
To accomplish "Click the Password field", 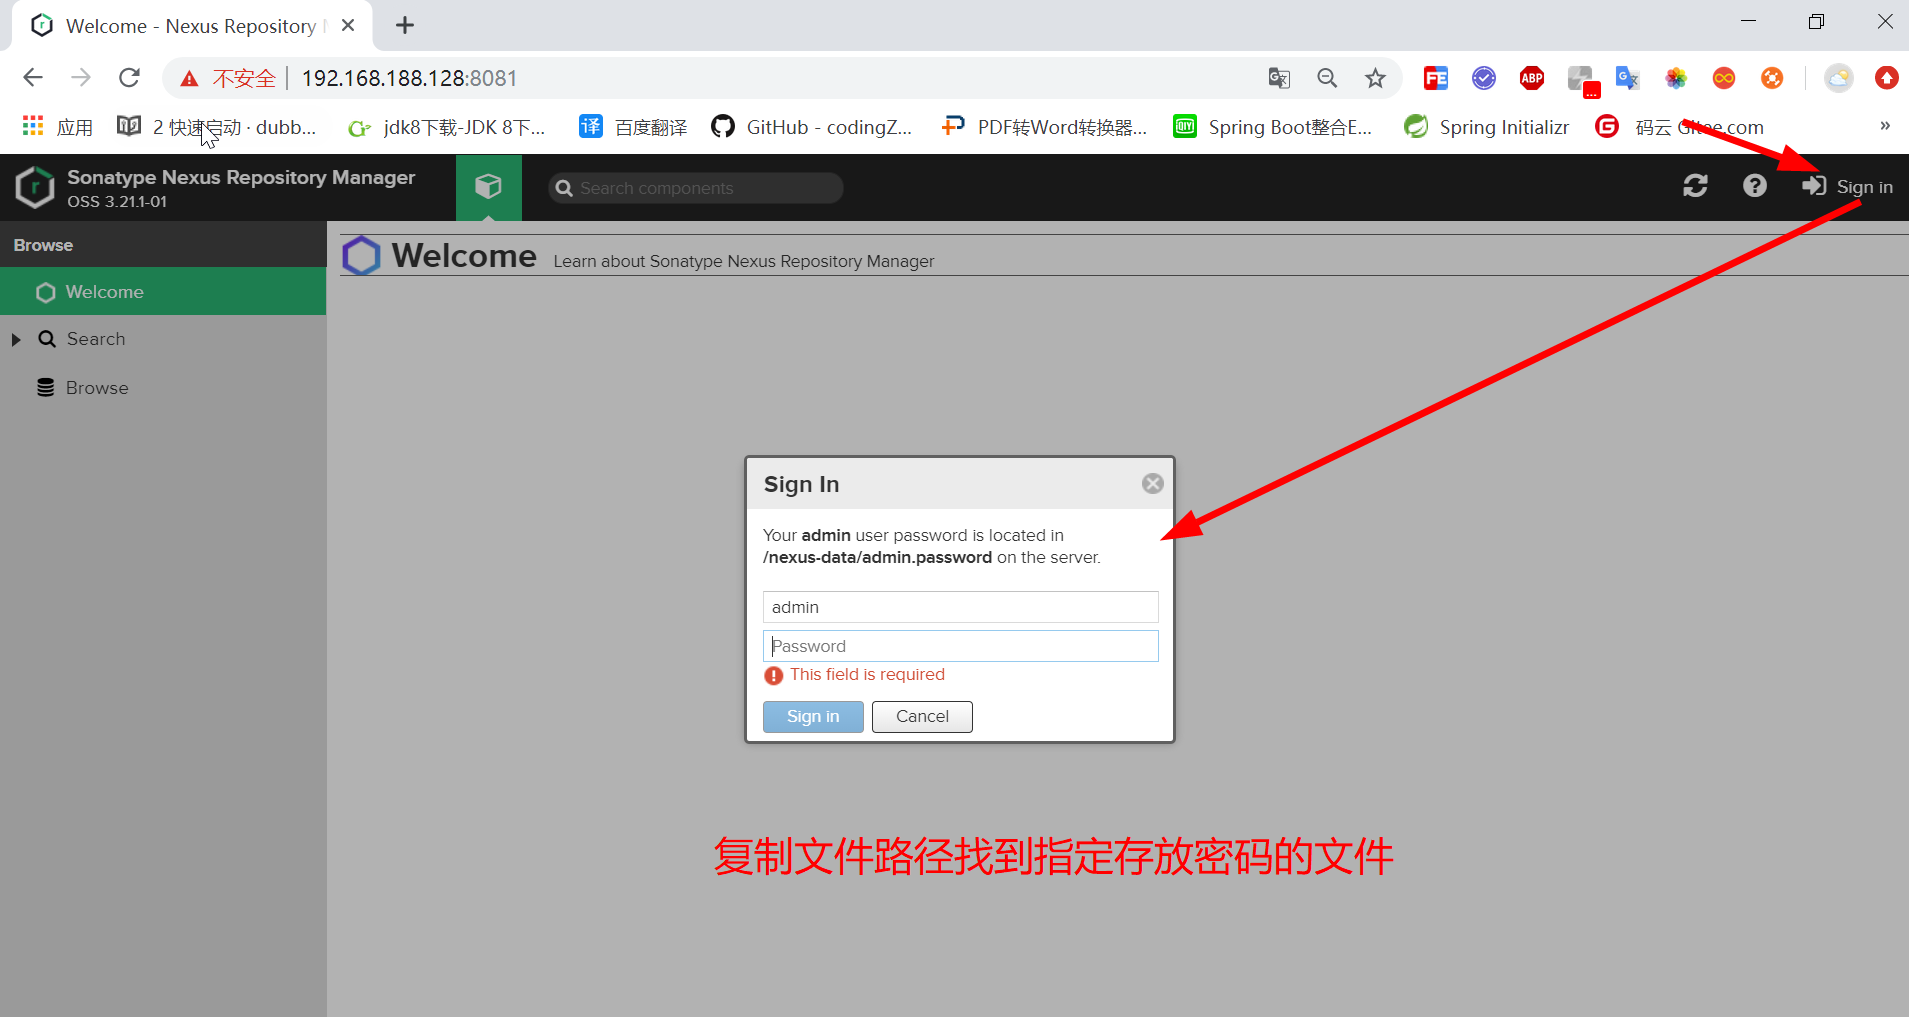I will pyautogui.click(x=960, y=646).
